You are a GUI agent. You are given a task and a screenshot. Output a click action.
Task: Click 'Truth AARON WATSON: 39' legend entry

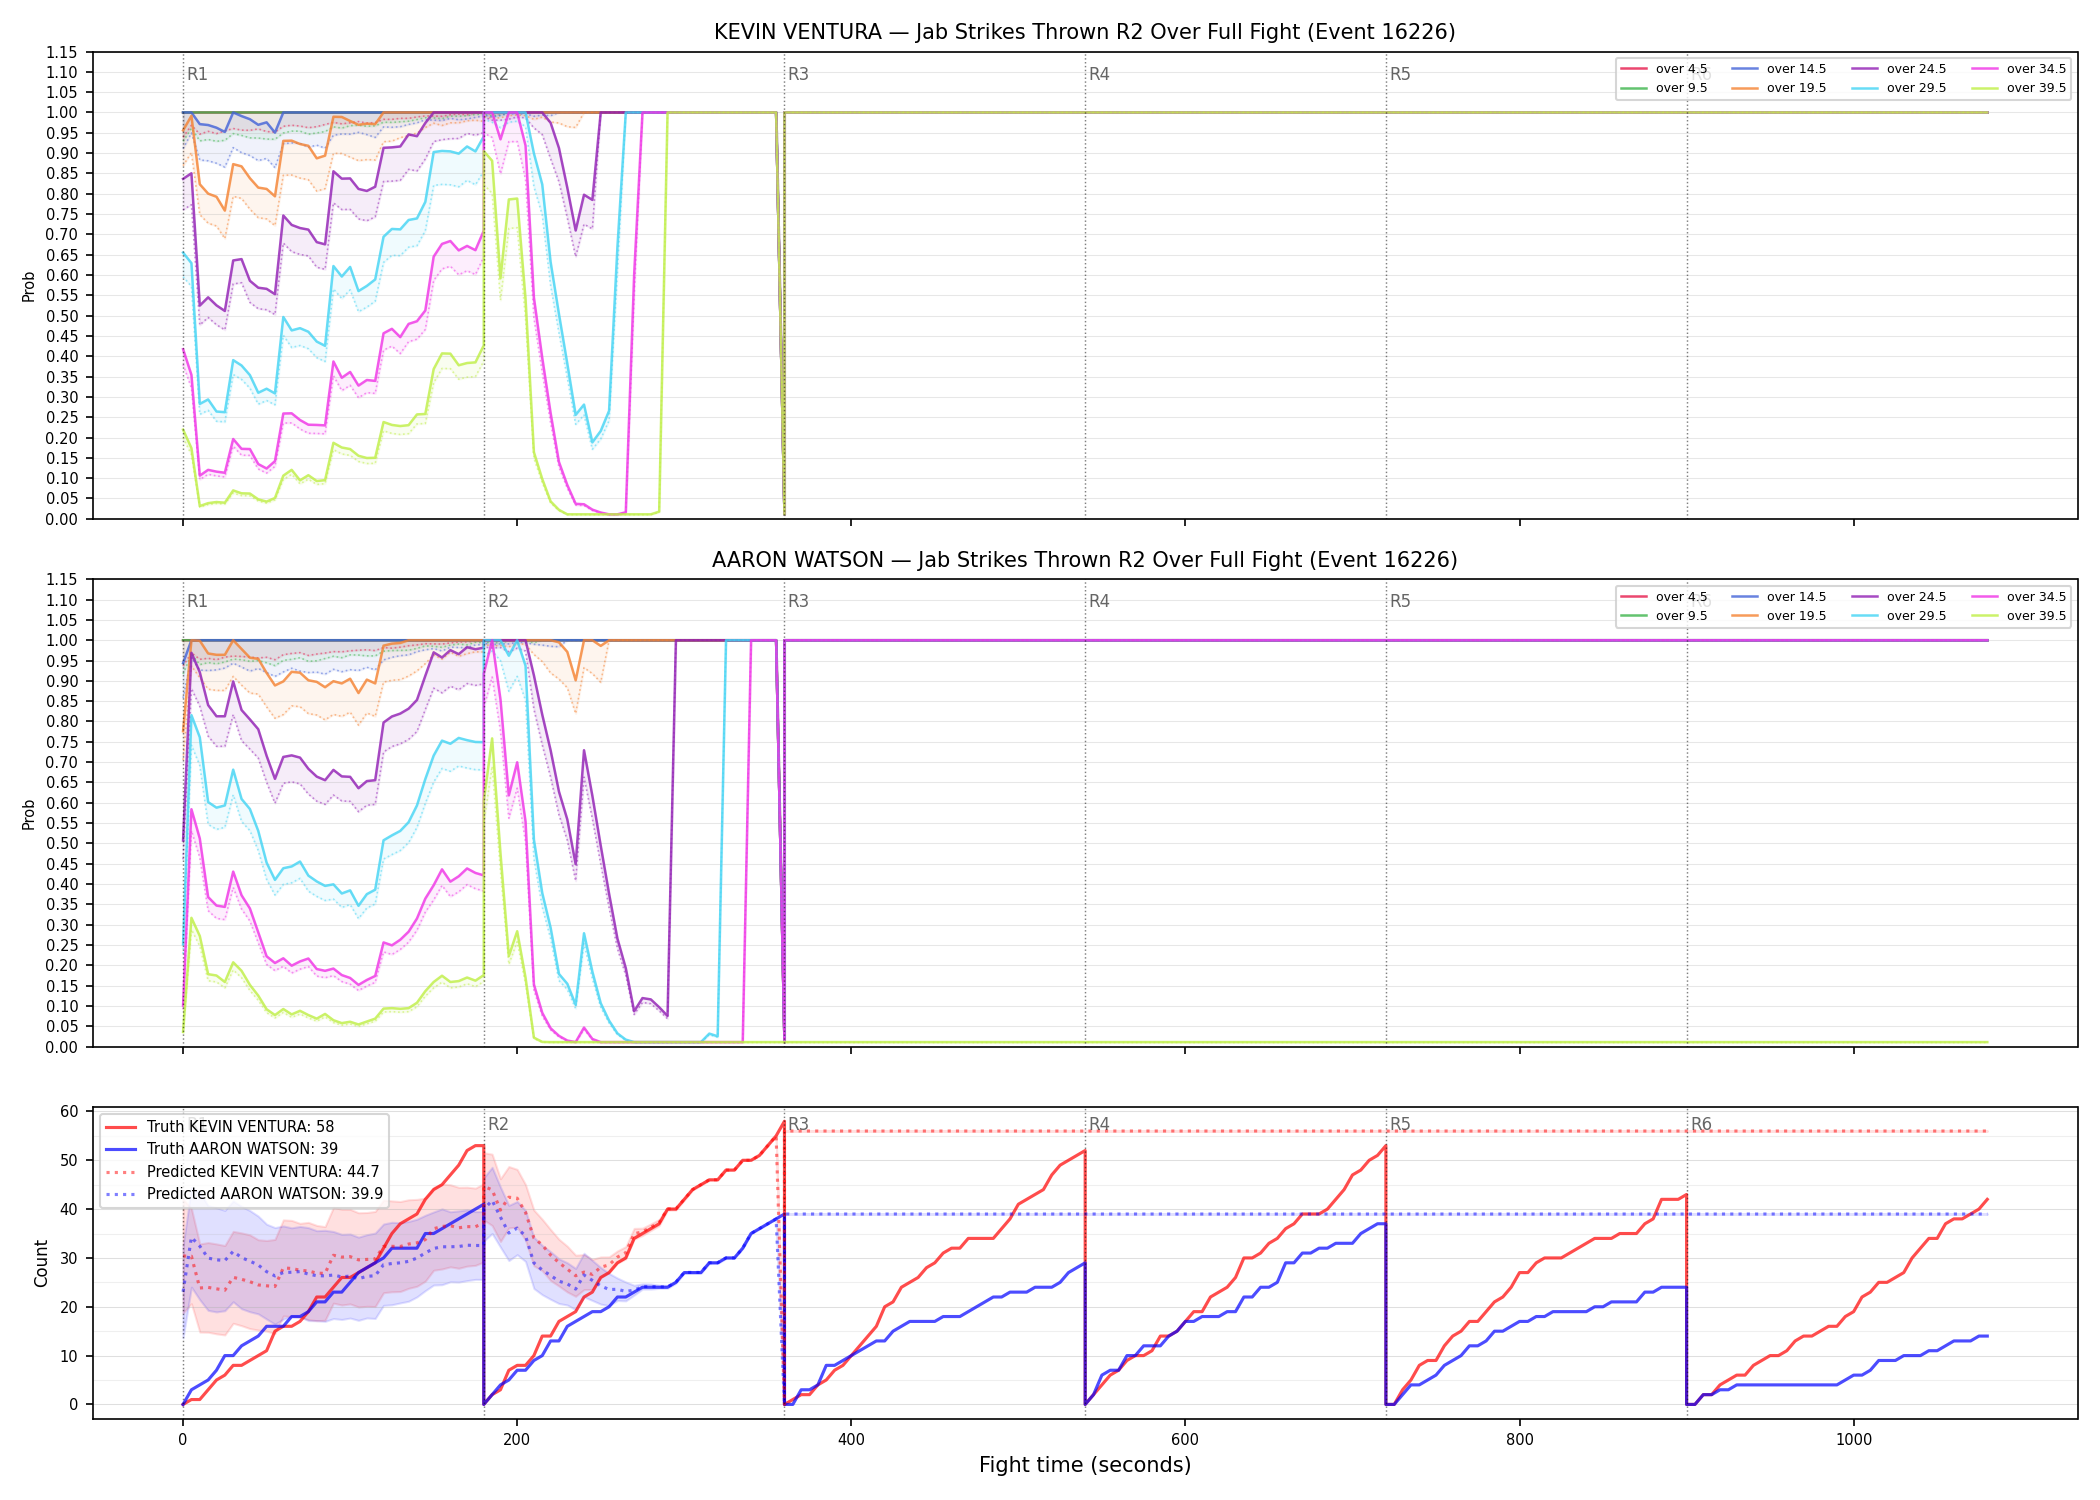pos(221,1148)
